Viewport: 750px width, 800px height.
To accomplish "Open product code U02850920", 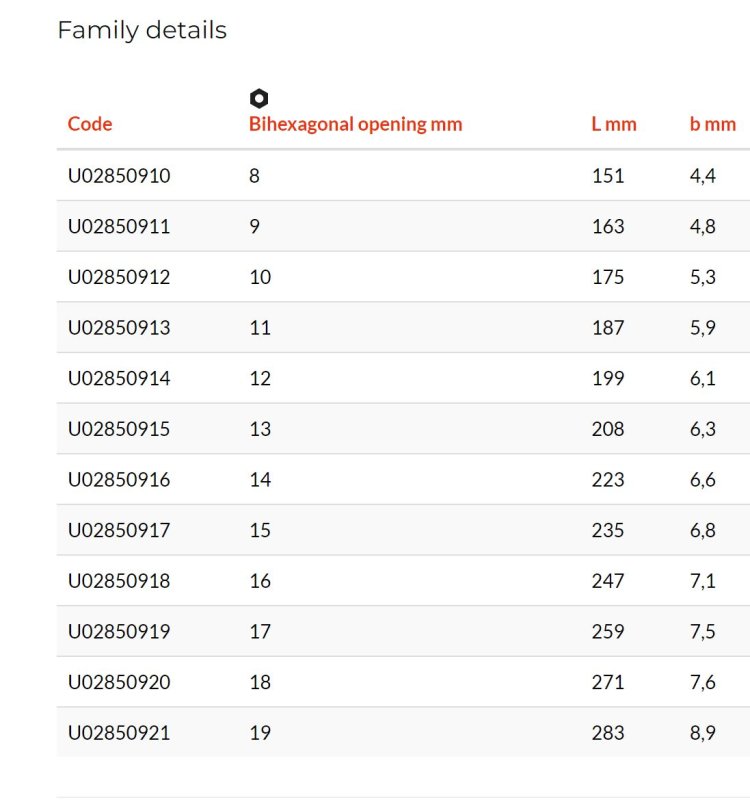I will tap(119, 682).
